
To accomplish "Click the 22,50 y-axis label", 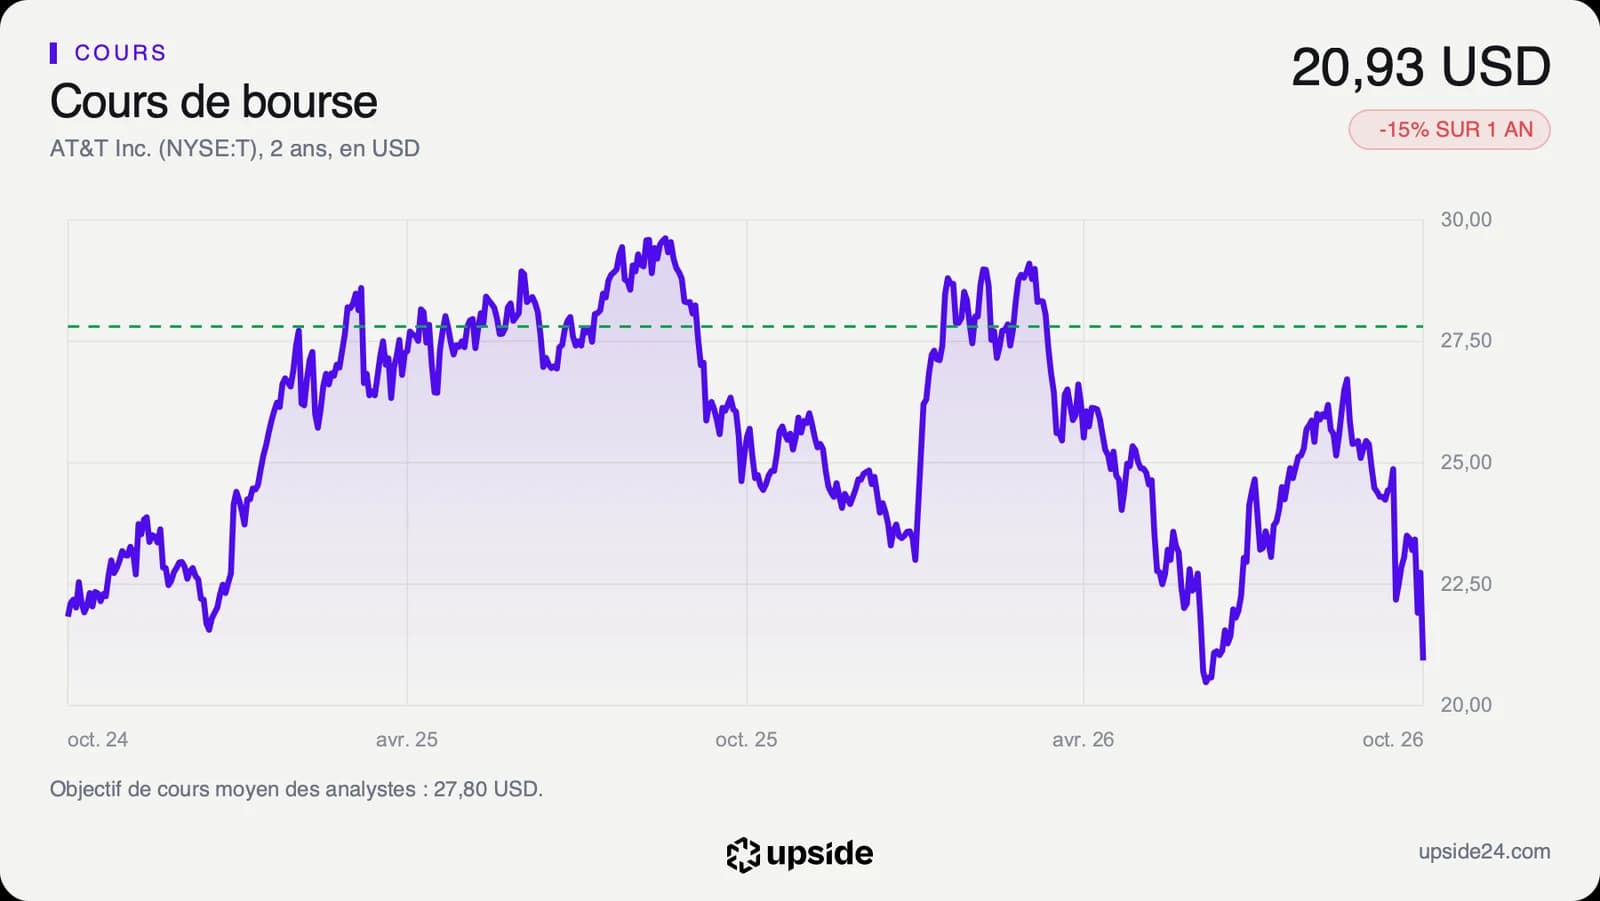I will click(x=1466, y=584).
